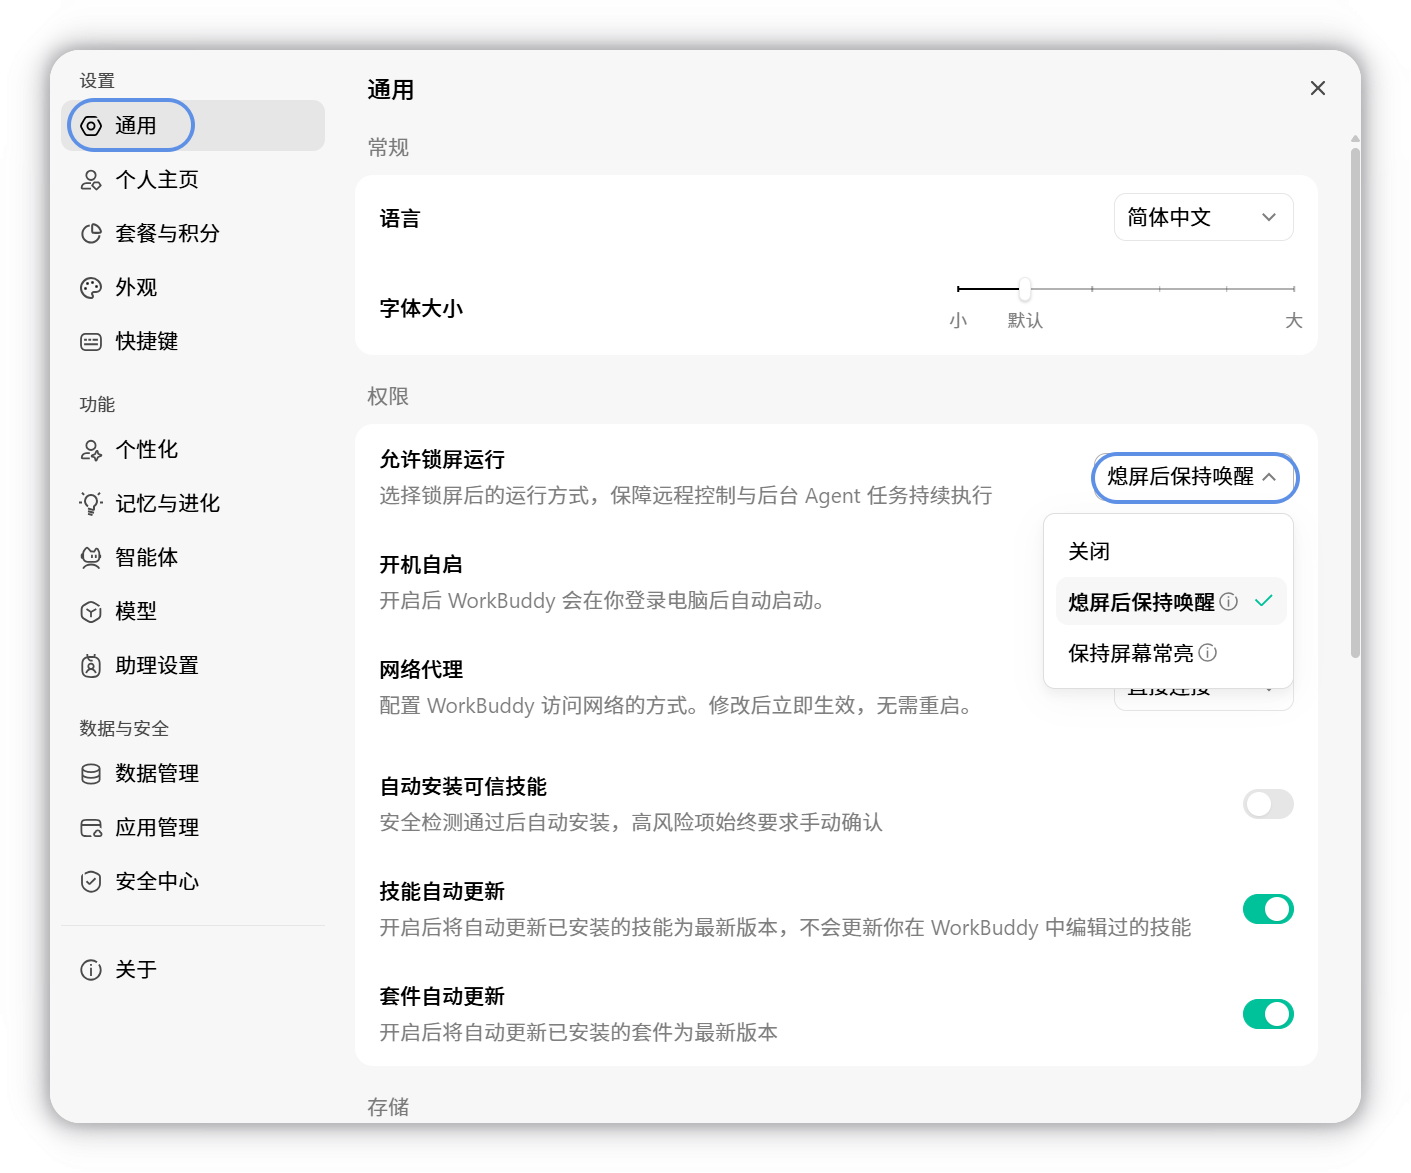Open the 安全中心 section

[x=193, y=882]
